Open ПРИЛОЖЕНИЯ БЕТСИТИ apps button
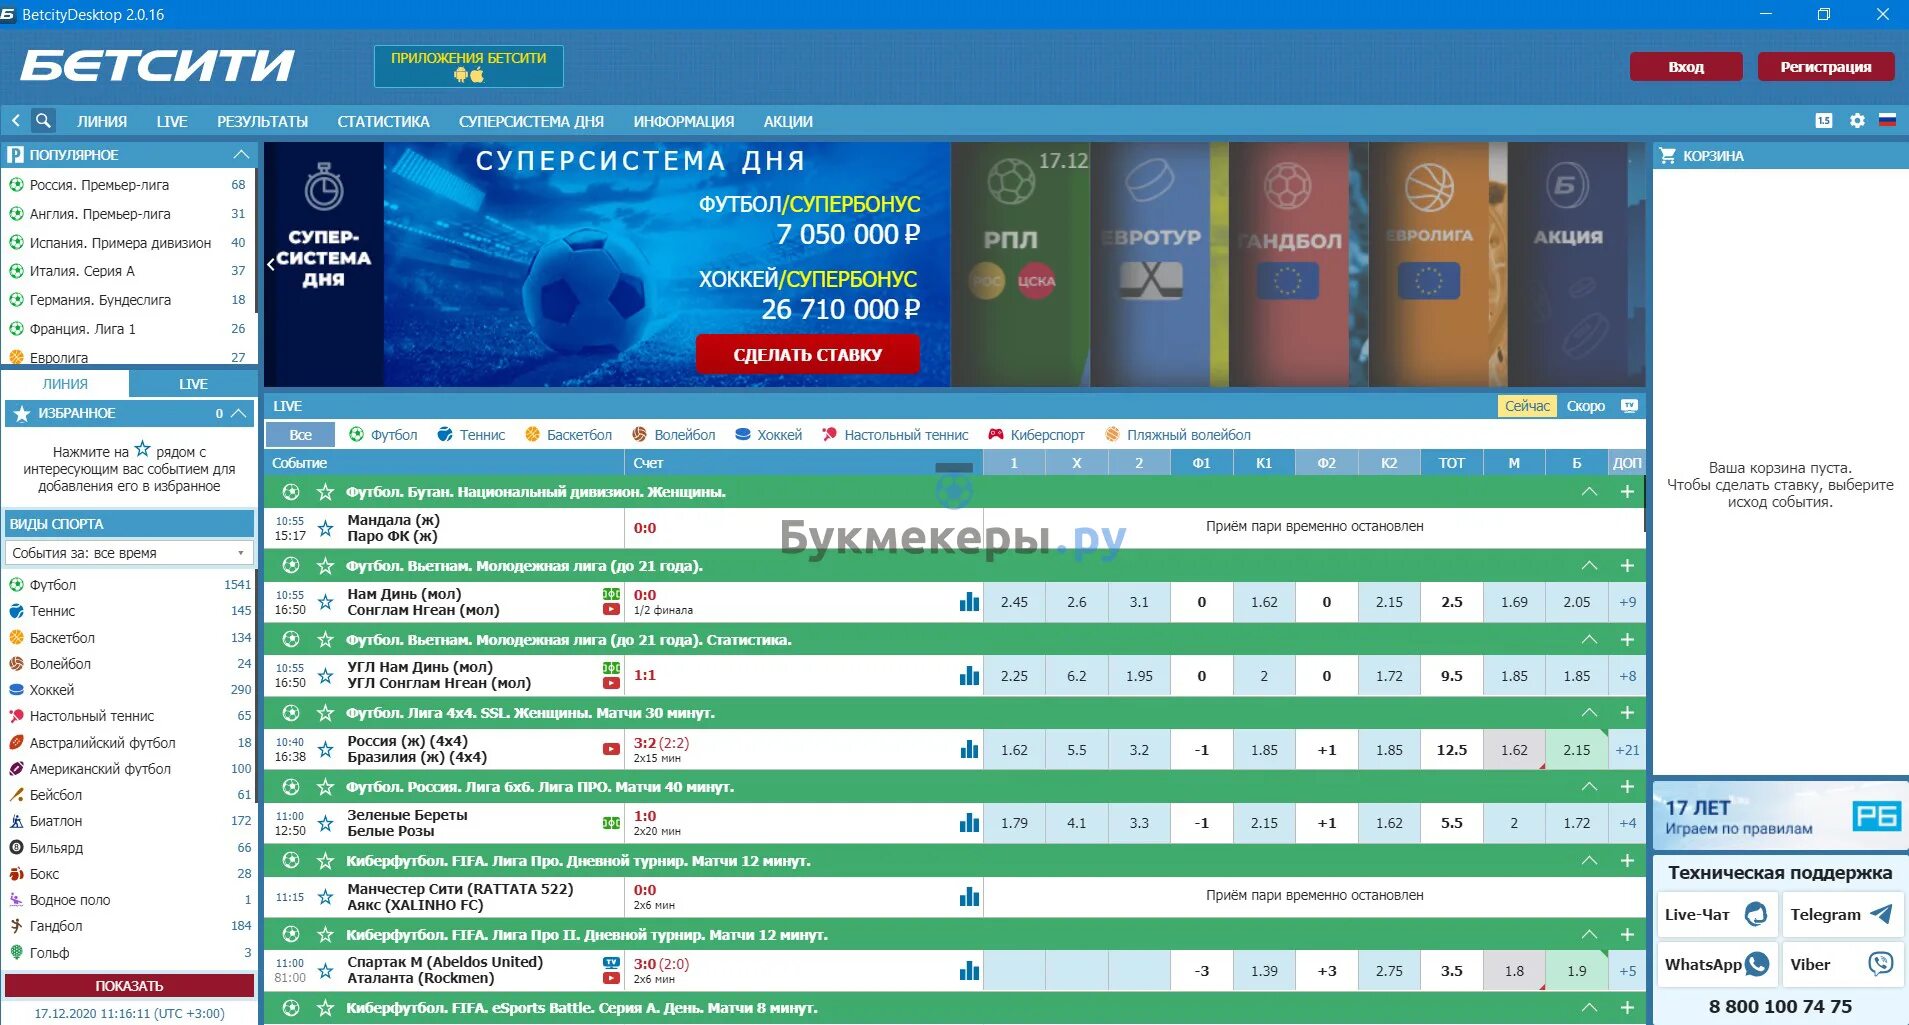The image size is (1909, 1025). (x=468, y=66)
